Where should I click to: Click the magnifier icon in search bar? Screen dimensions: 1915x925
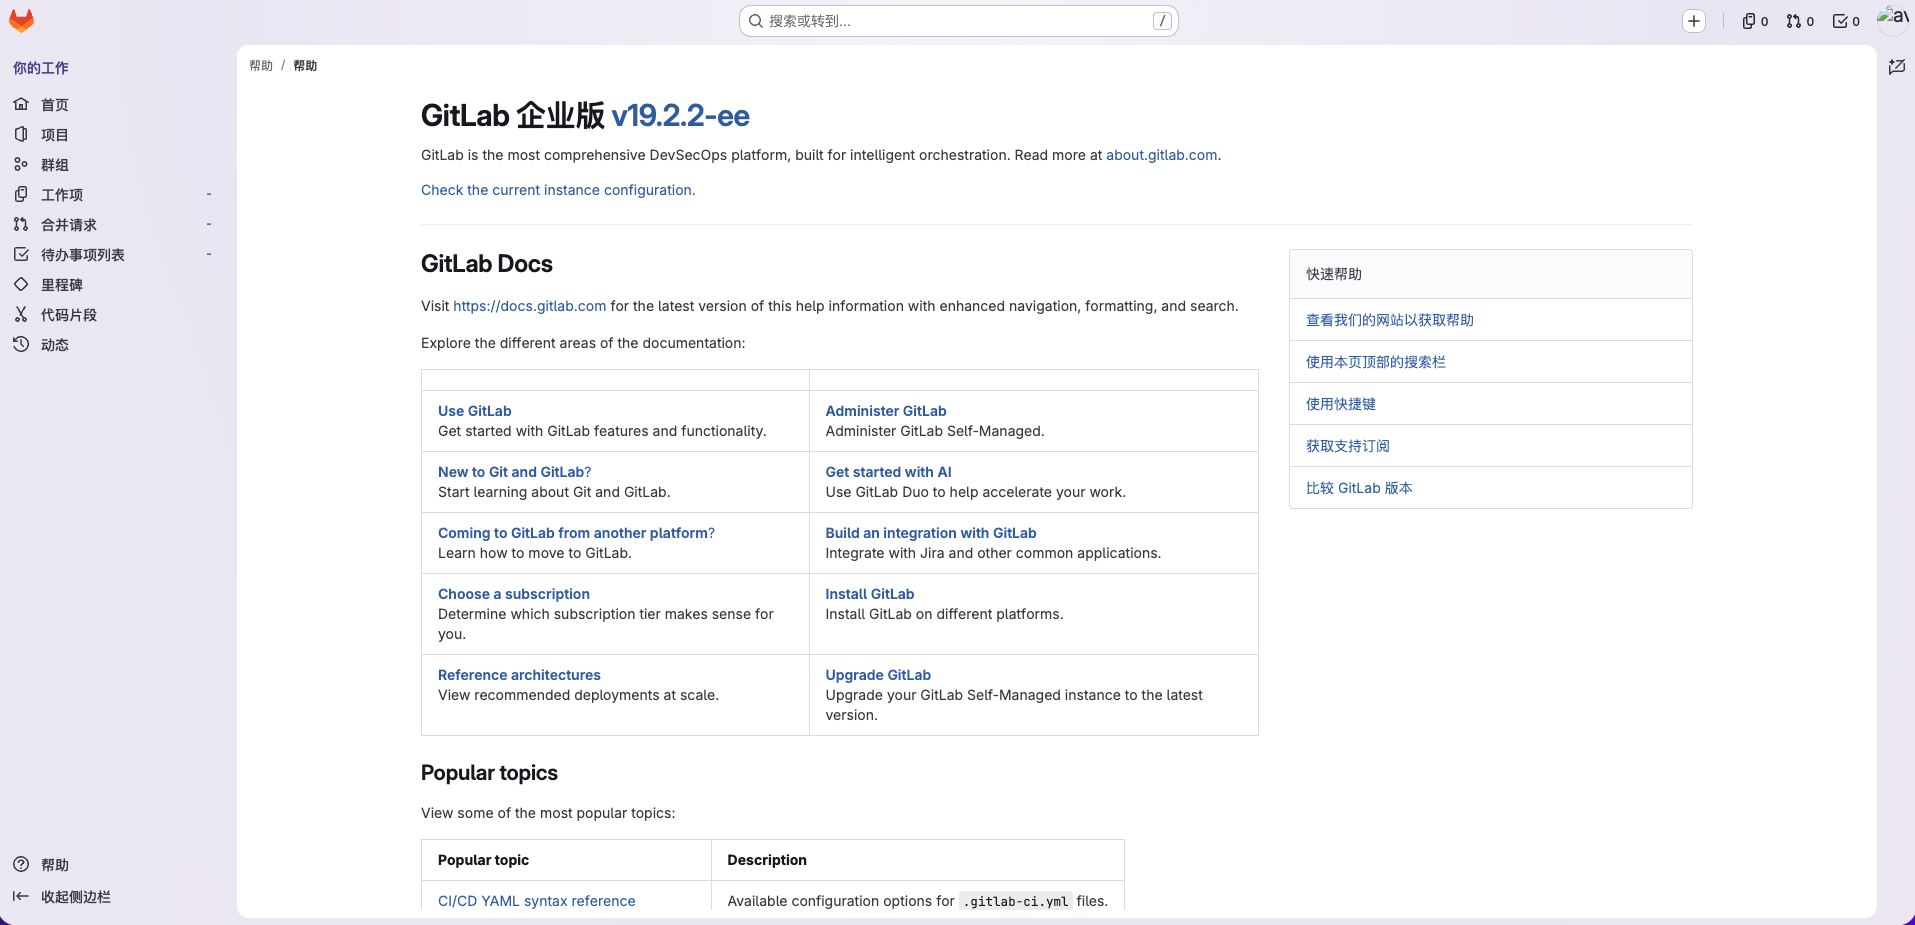[756, 21]
